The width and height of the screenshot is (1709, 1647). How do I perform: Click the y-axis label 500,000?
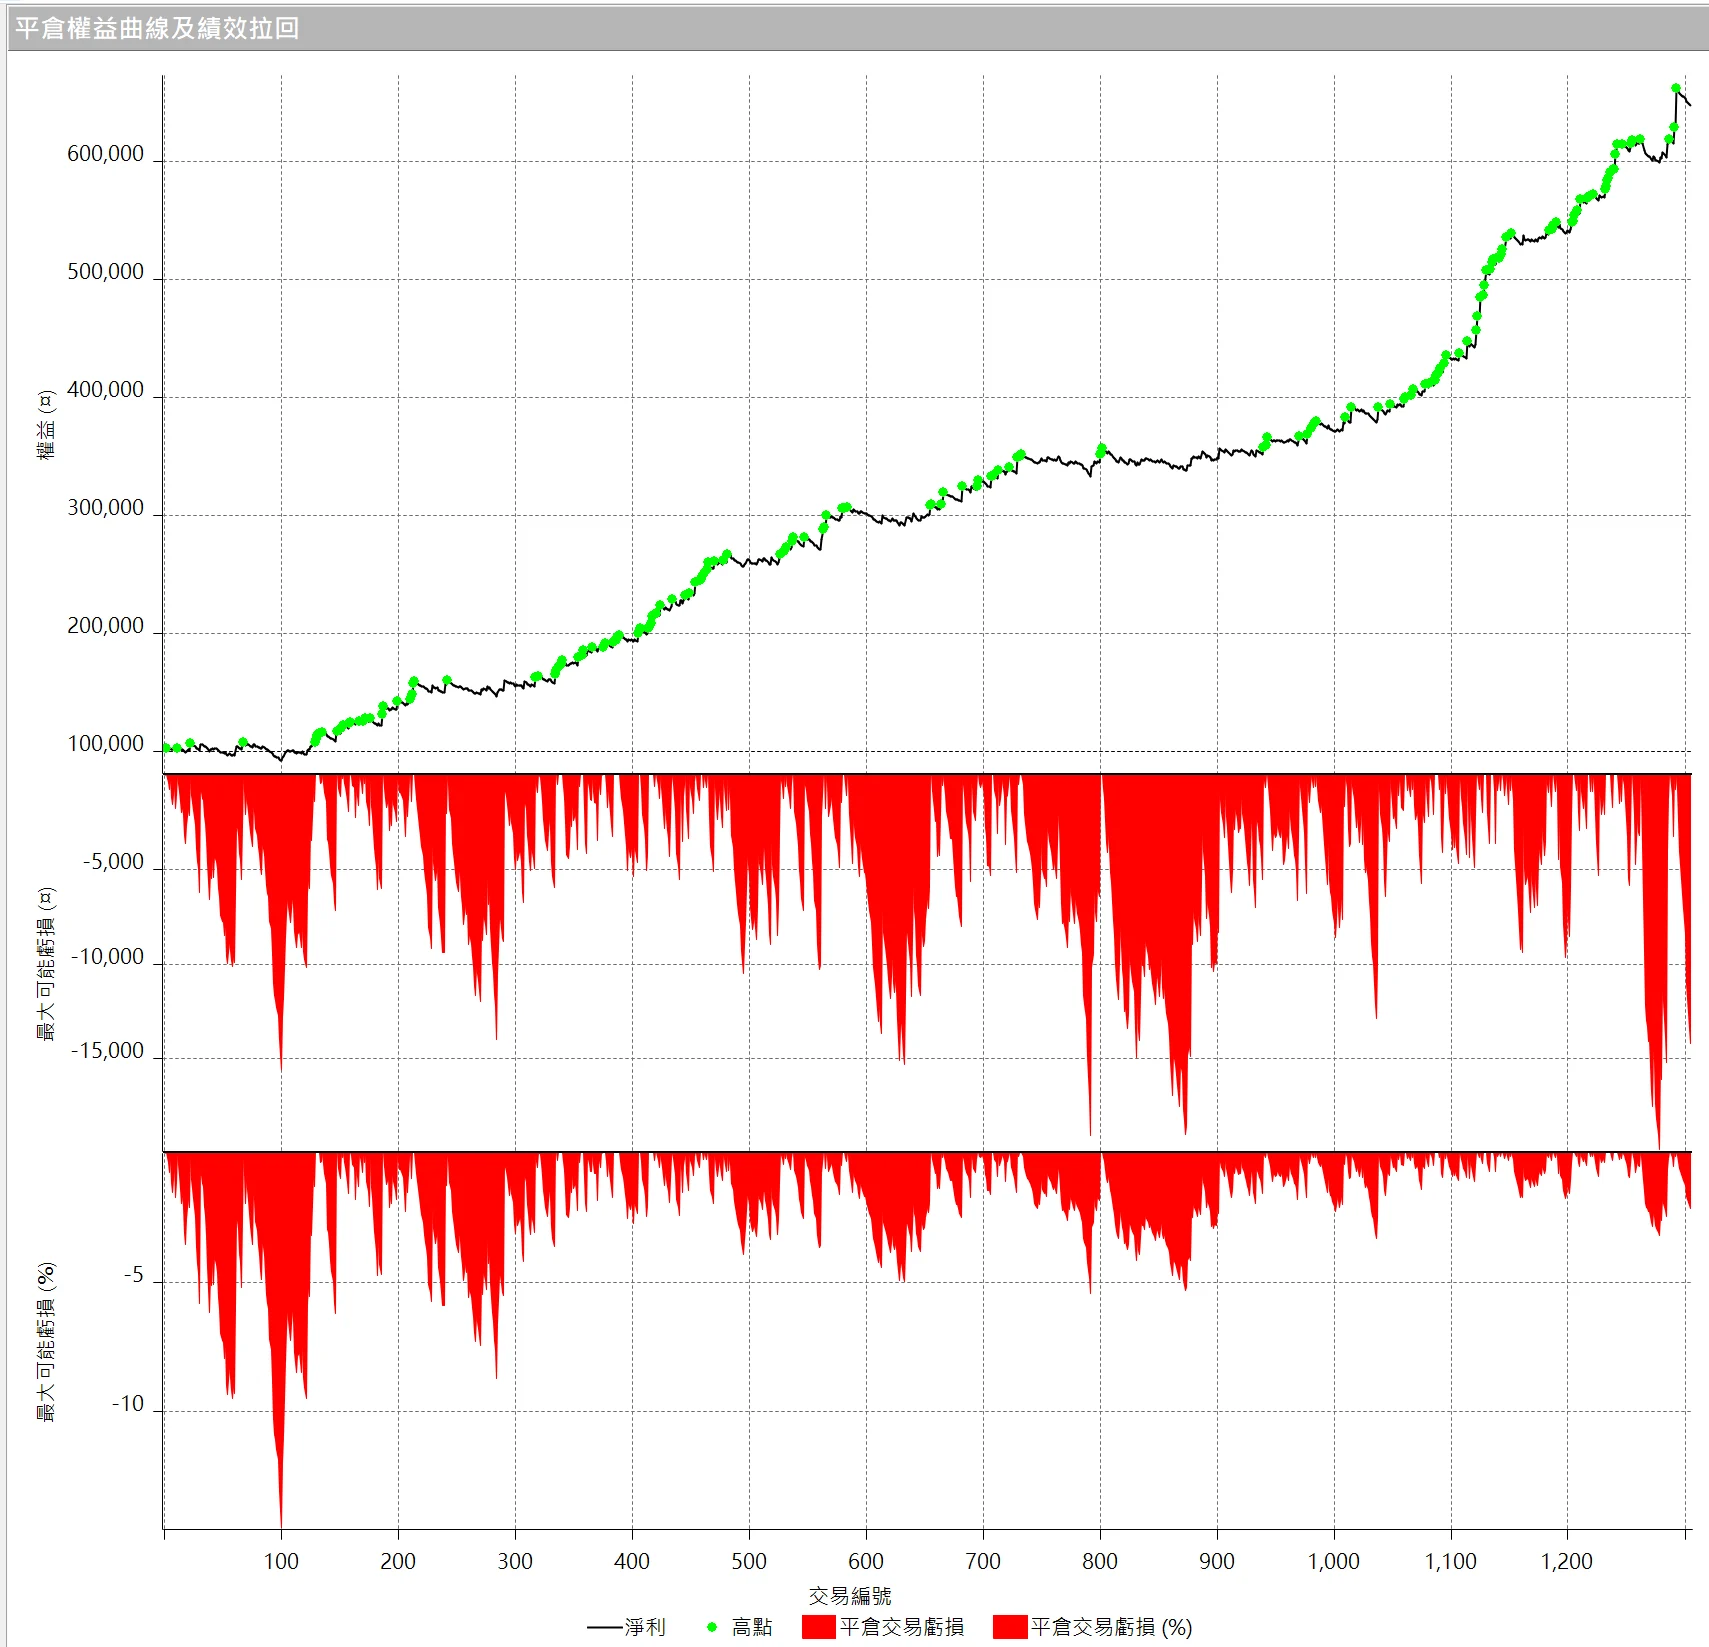pyautogui.click(x=106, y=272)
